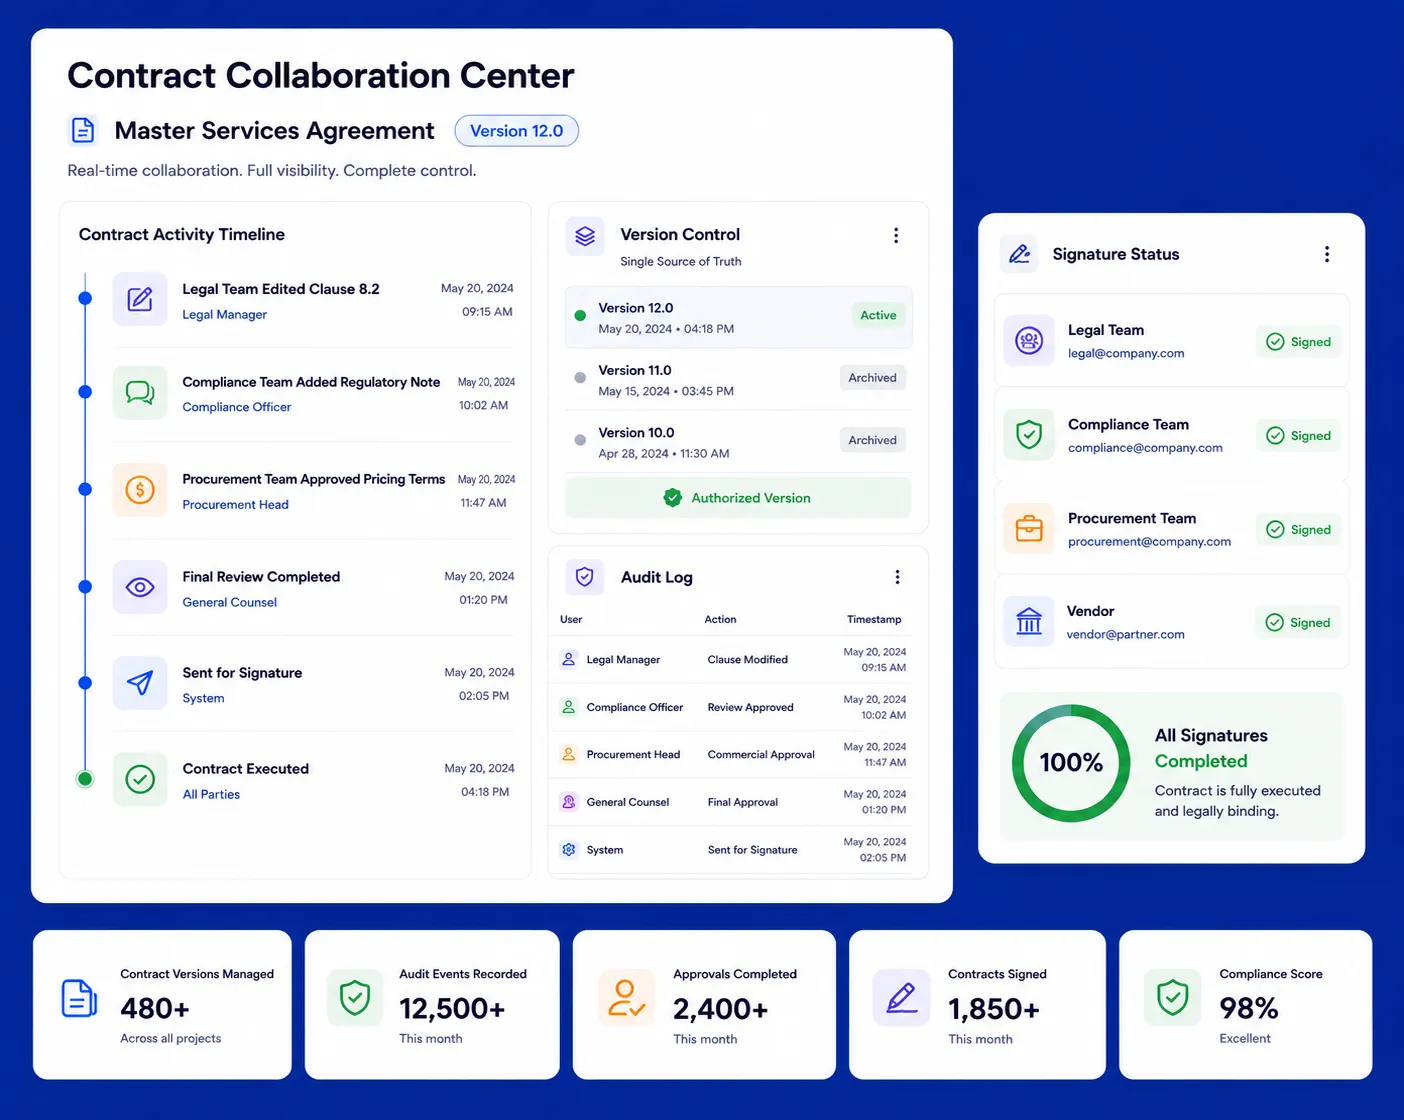The height and width of the screenshot is (1120, 1404).
Task: Click the legal@company.com email link
Action: (x=1126, y=353)
